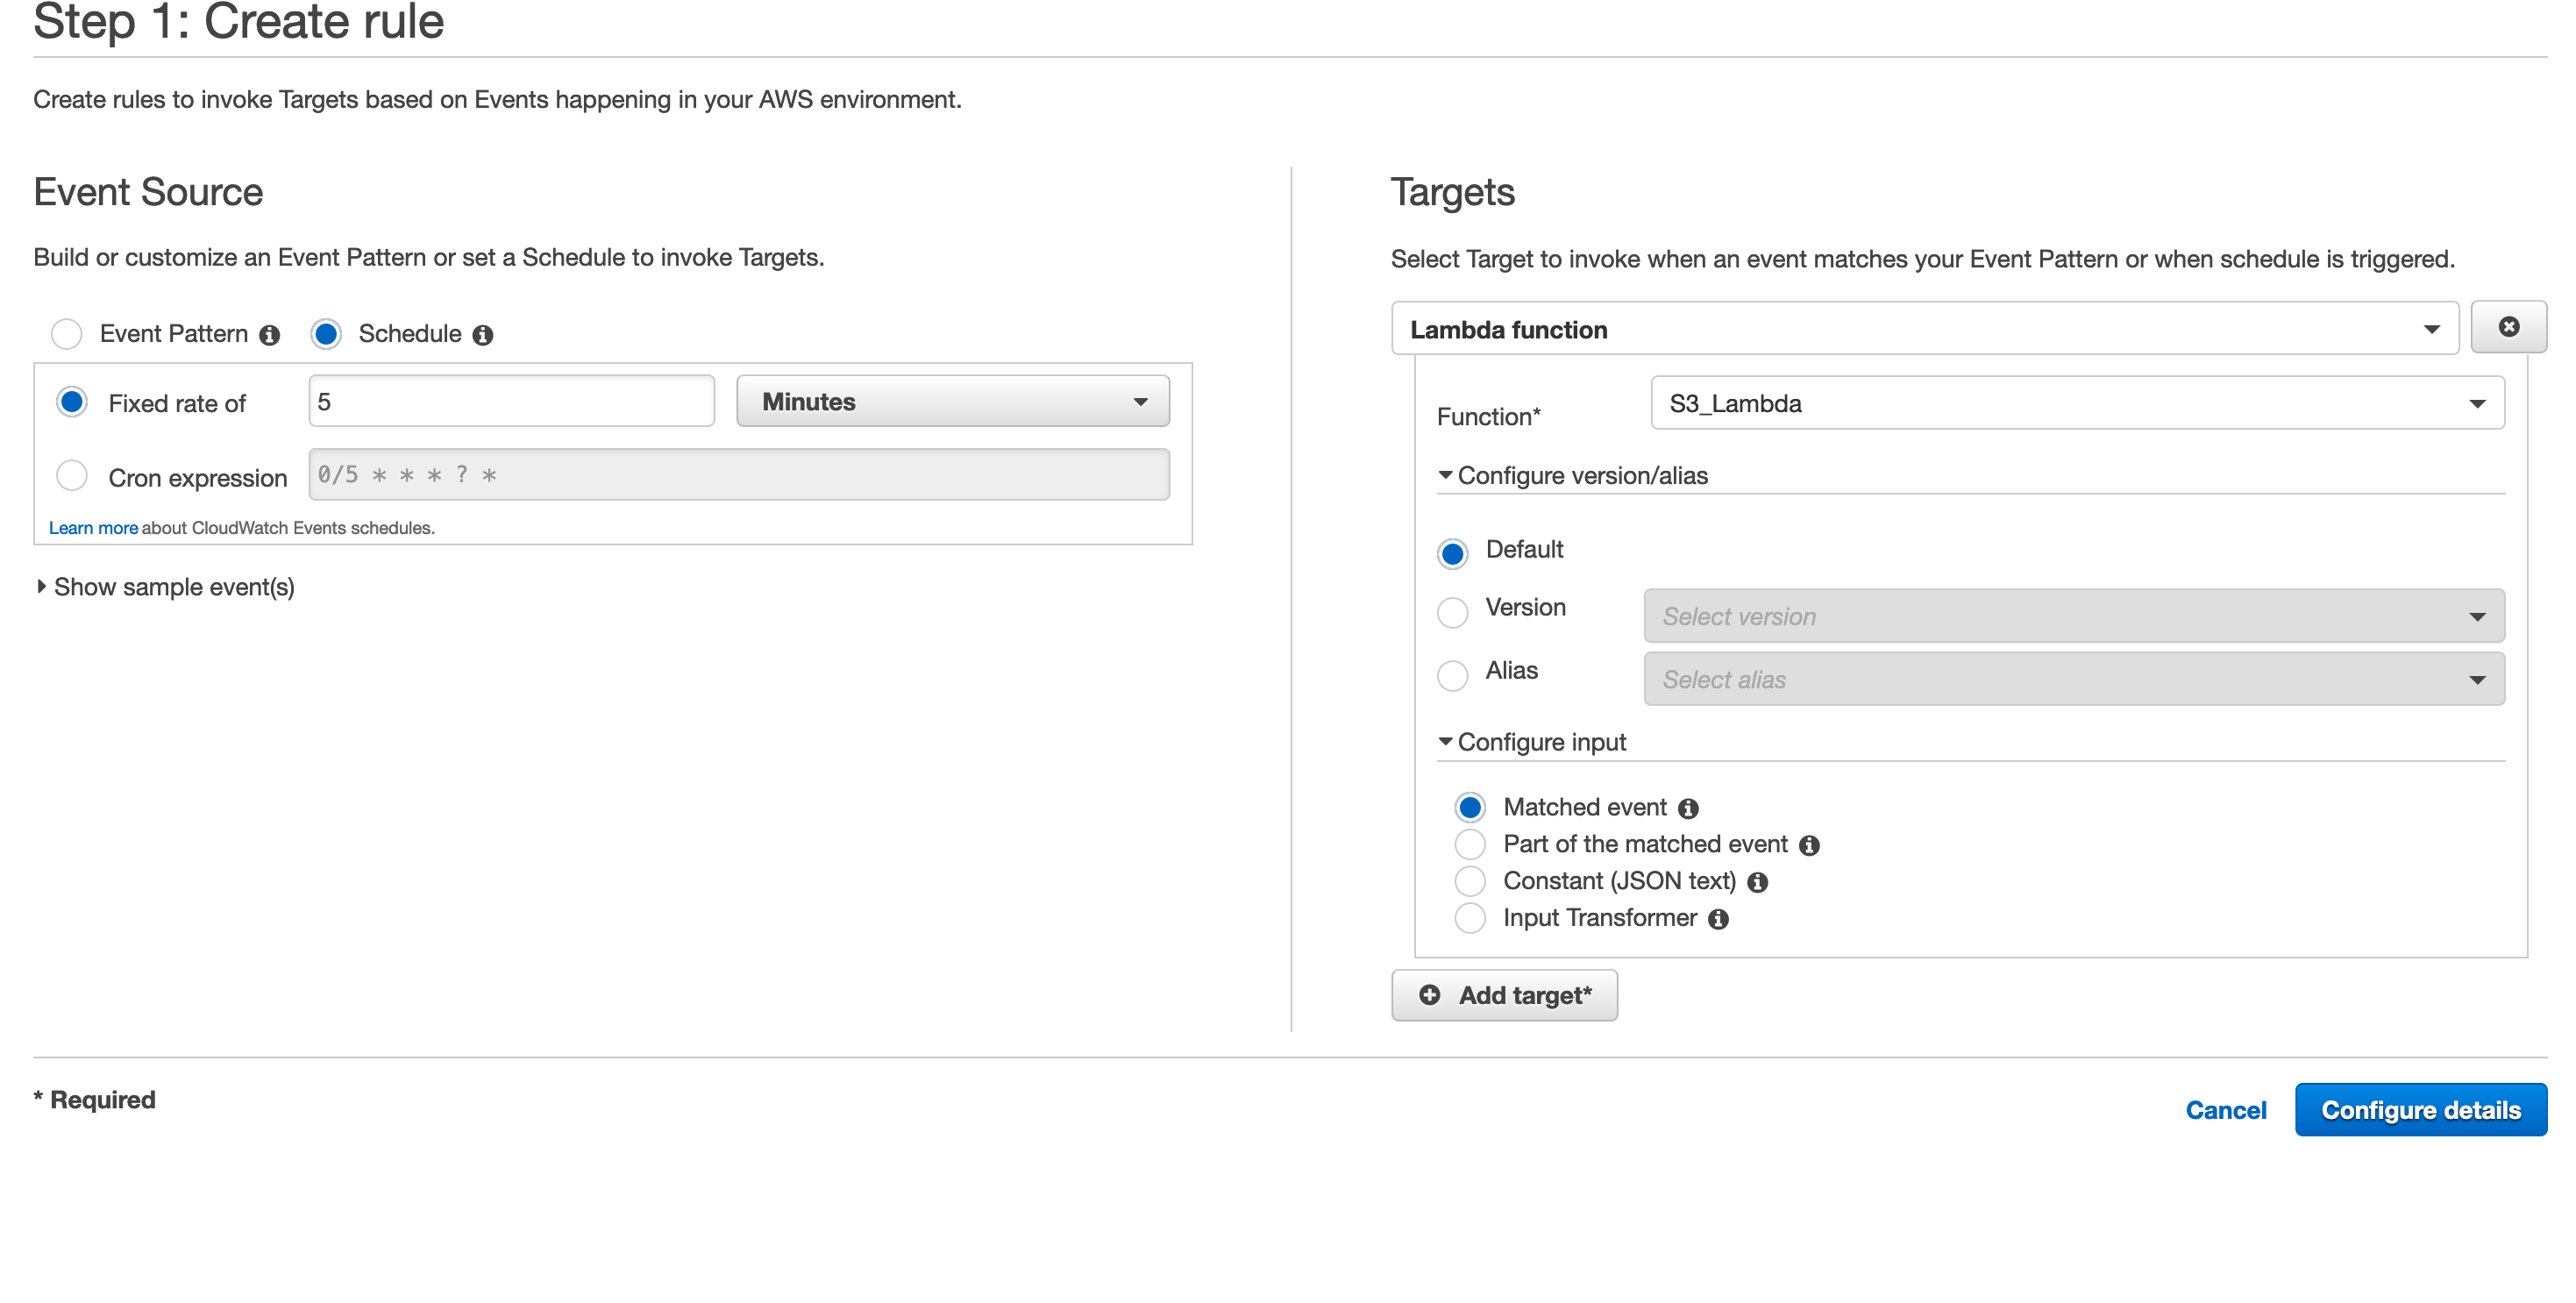2576x1303 pixels.
Task: Choose the Alias radio button
Action: tap(1453, 675)
